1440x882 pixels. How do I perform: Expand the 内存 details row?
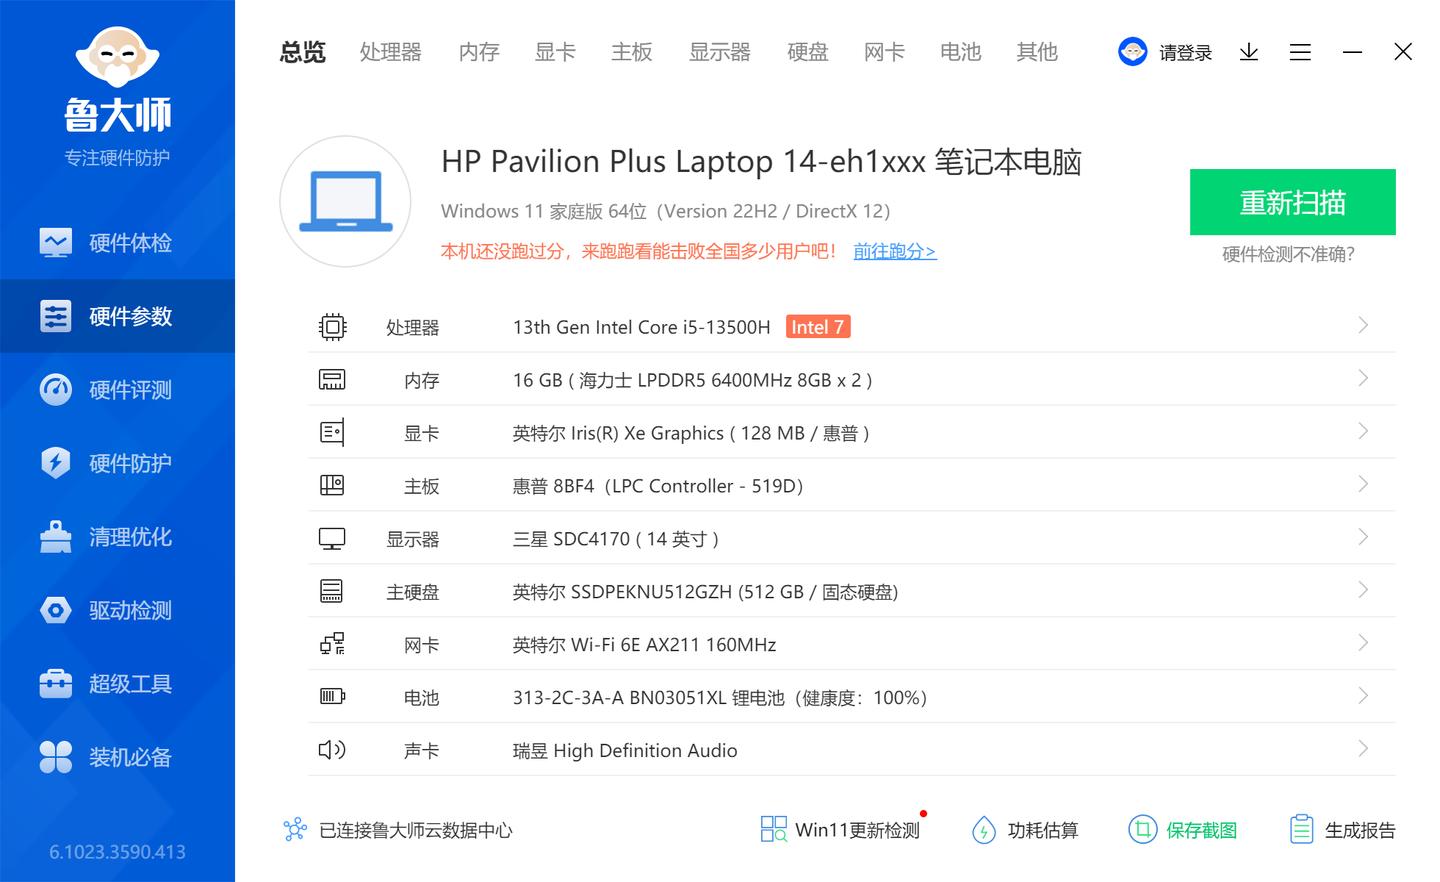tap(1362, 378)
